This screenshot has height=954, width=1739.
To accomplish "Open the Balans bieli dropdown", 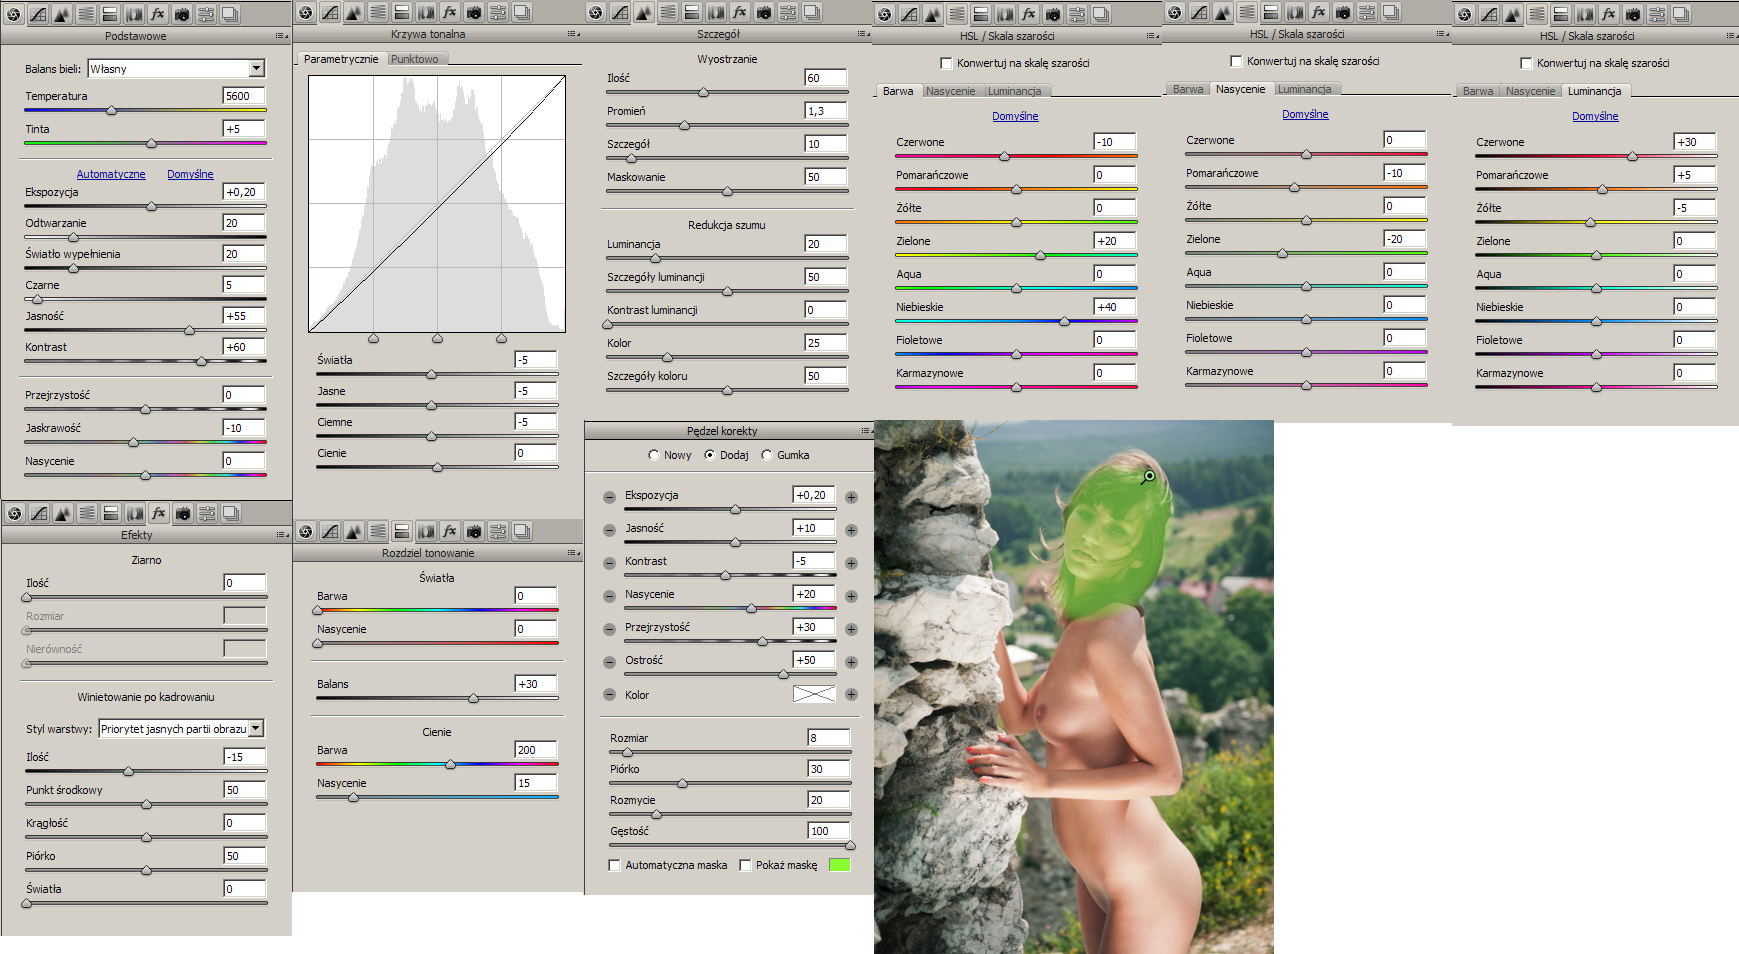I will [256, 68].
